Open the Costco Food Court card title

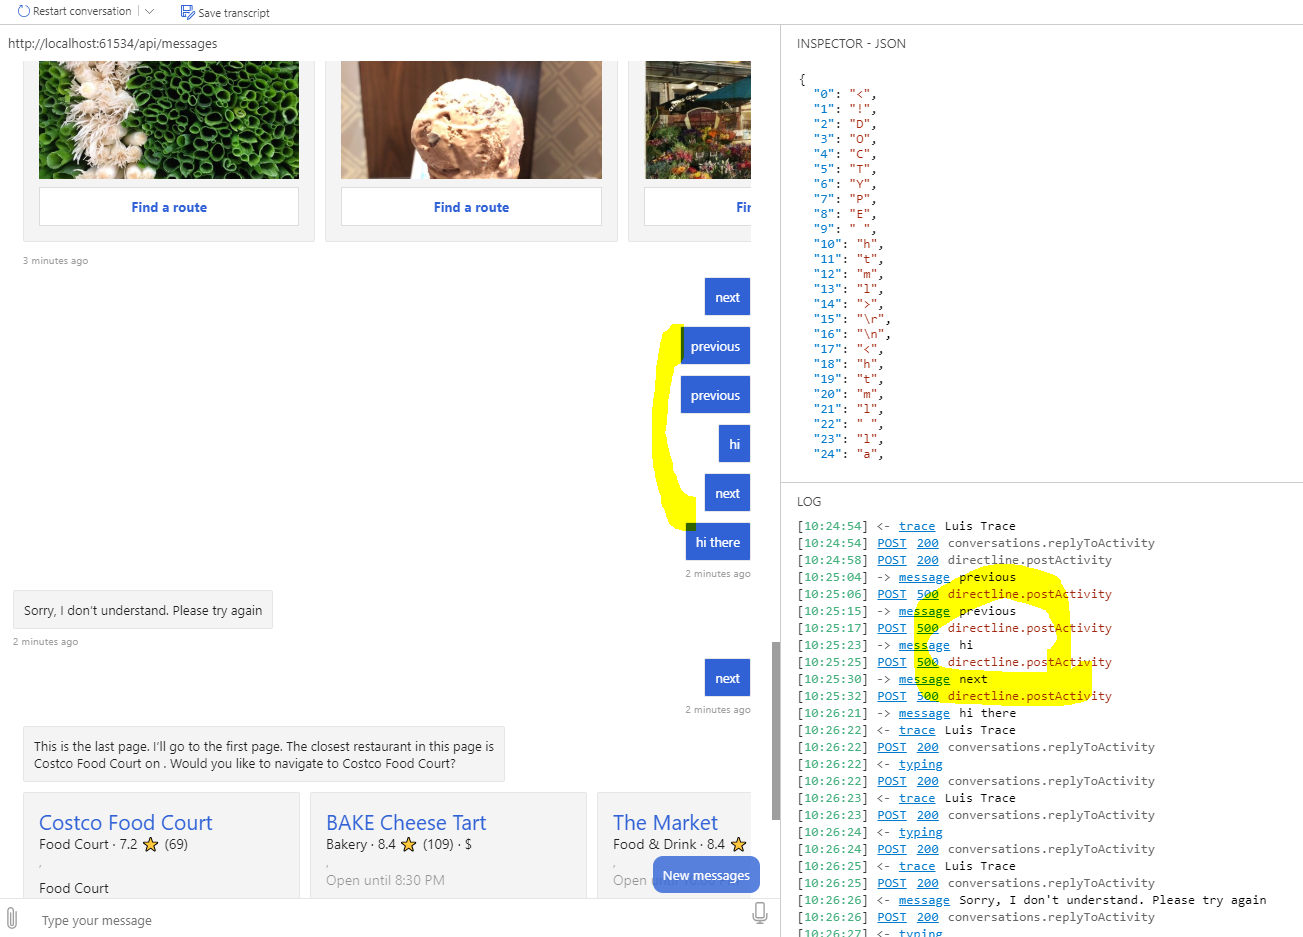tap(126, 822)
